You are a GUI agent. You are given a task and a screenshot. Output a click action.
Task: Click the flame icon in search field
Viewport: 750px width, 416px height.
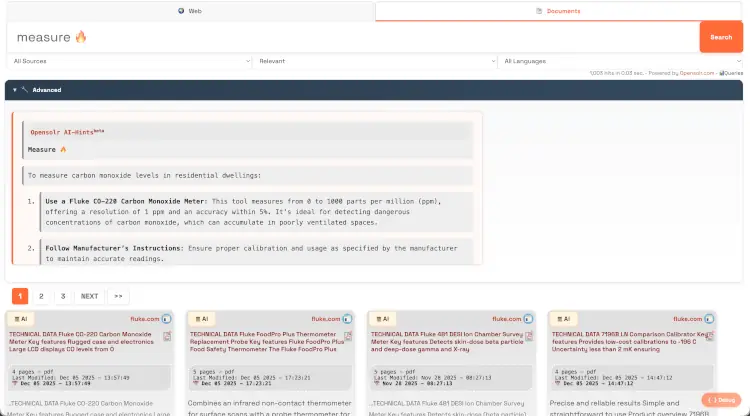[x=81, y=36]
